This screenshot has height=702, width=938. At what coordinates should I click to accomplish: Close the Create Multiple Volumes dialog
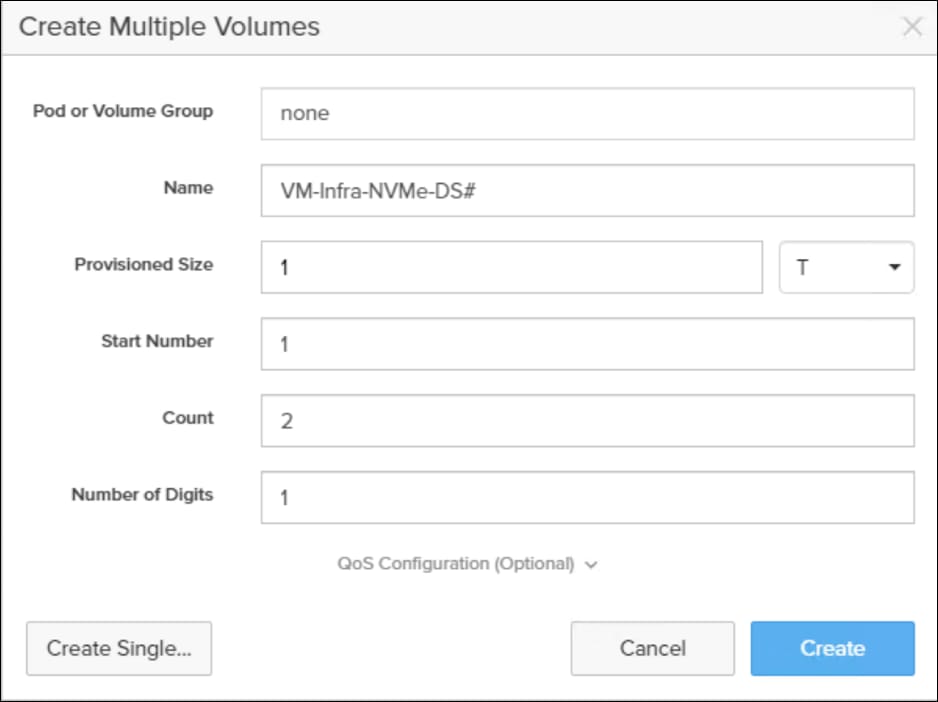click(x=911, y=27)
